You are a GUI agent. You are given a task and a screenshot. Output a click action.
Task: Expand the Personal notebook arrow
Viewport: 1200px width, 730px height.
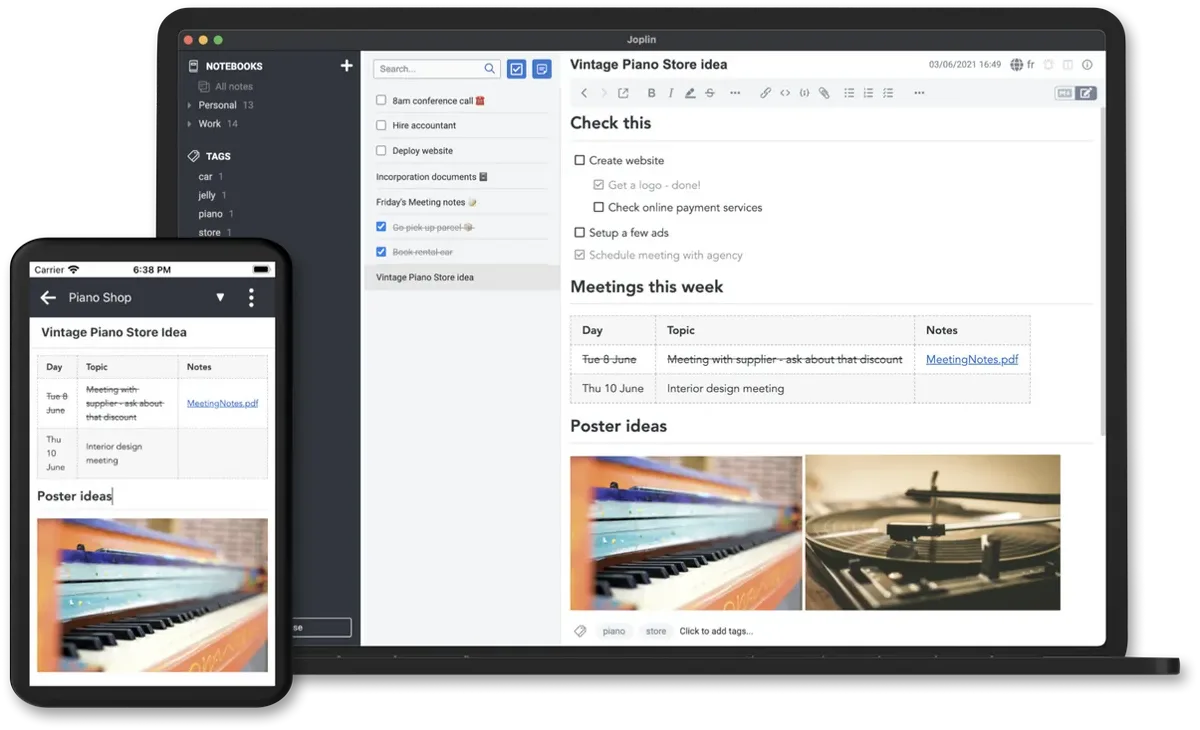189,105
